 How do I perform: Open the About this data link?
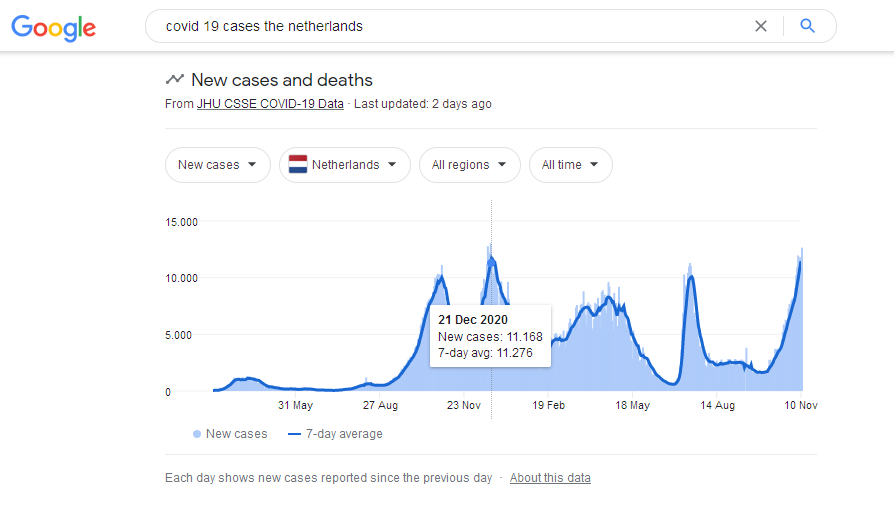(550, 478)
